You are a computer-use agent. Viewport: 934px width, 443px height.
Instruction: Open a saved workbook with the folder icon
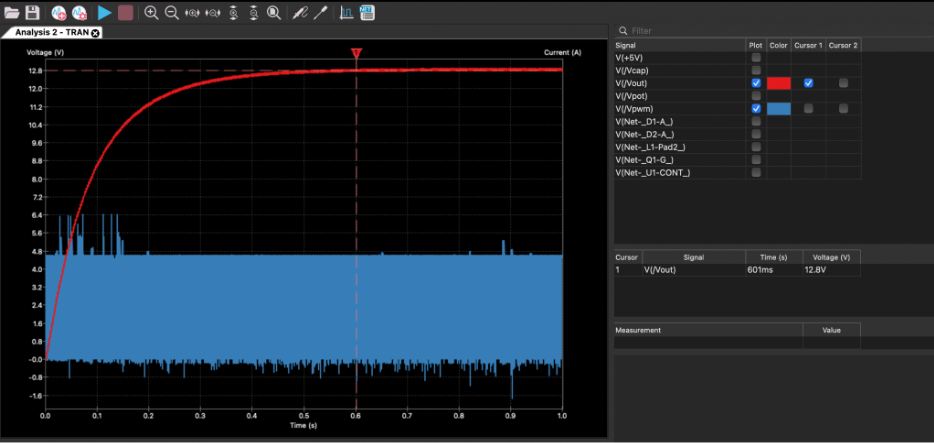tap(12, 13)
